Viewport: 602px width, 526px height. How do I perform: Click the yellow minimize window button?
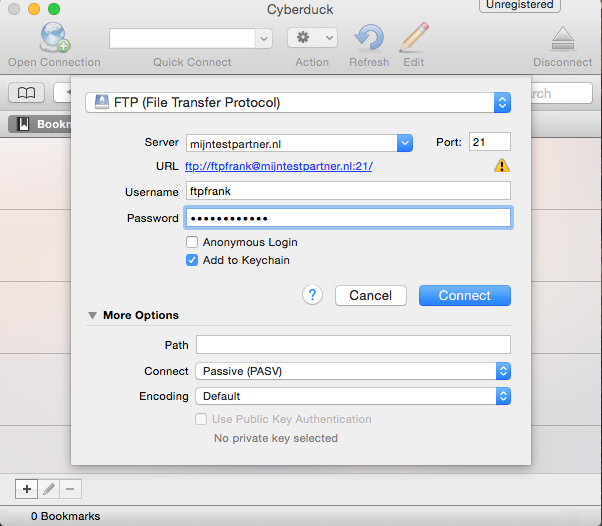coord(34,9)
